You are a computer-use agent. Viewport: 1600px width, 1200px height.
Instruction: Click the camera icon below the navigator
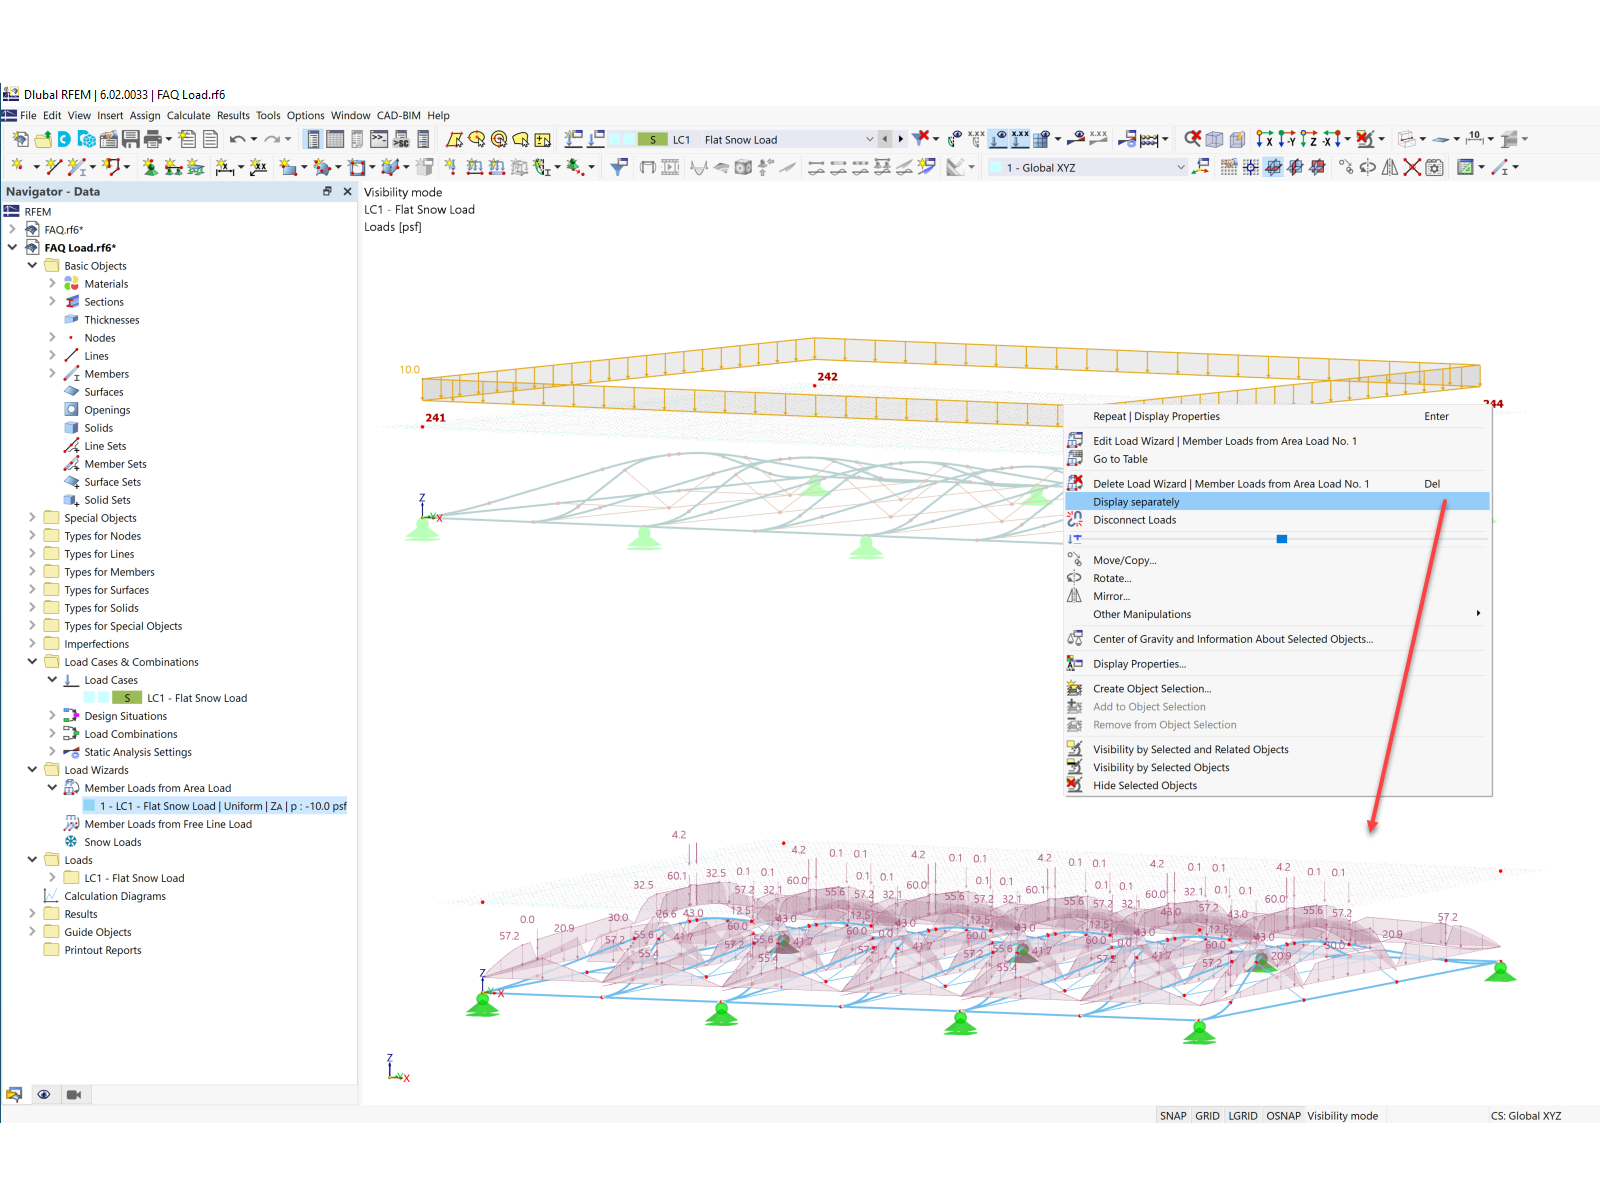[74, 1094]
